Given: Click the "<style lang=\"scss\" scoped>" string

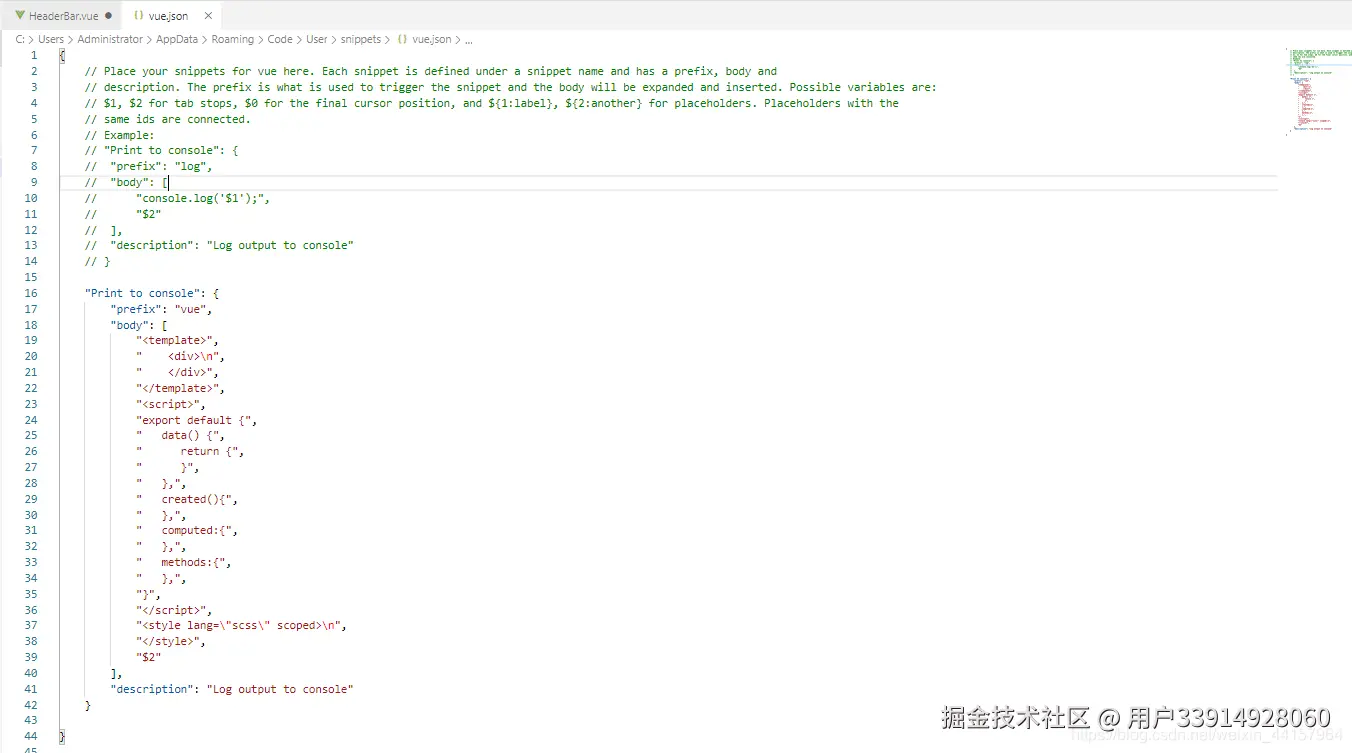Looking at the screenshot, I should [238, 625].
